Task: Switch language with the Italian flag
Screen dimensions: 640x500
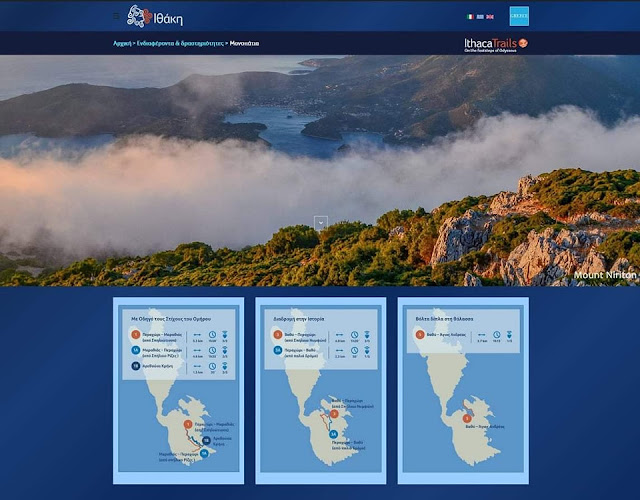Action: [x=471, y=17]
